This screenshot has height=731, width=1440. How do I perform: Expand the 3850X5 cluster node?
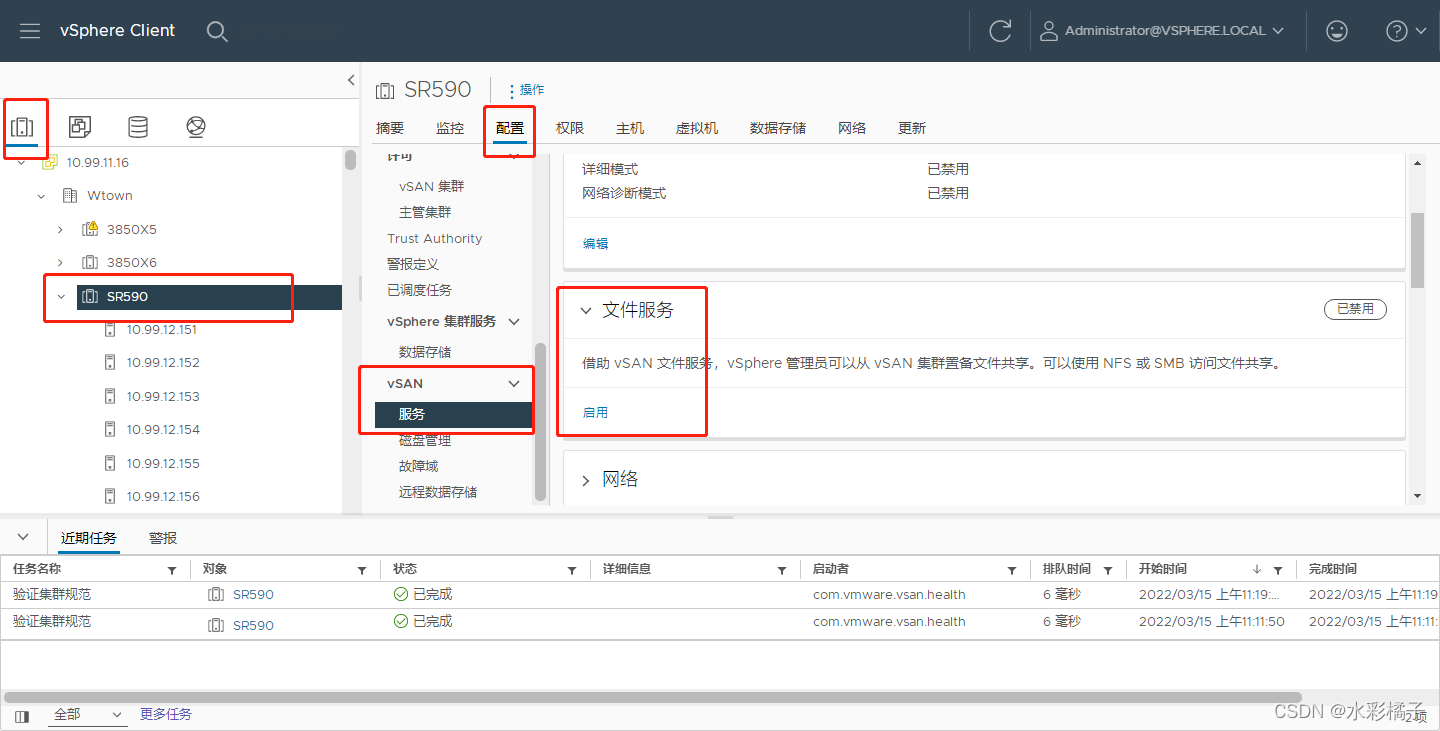pos(61,230)
